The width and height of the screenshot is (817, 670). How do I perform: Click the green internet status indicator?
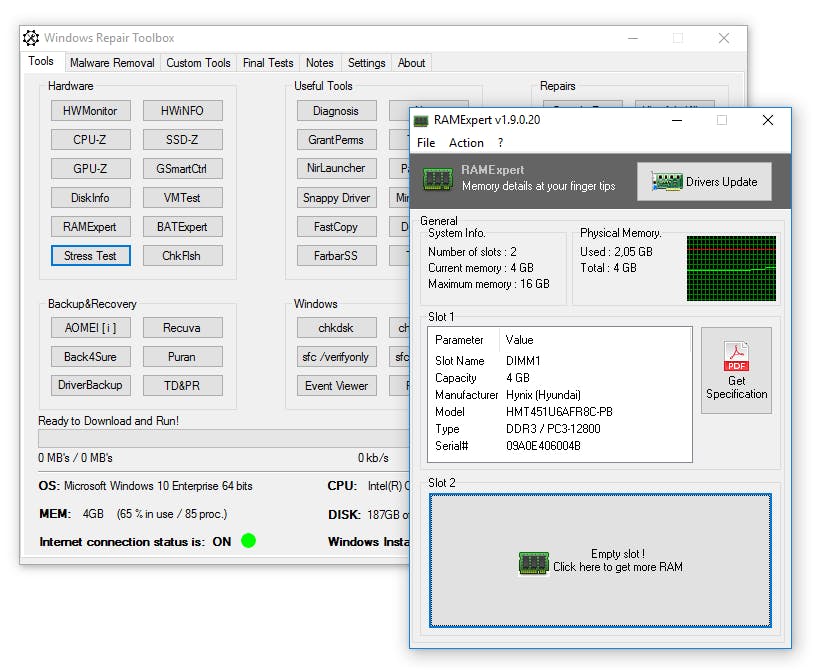click(x=248, y=541)
